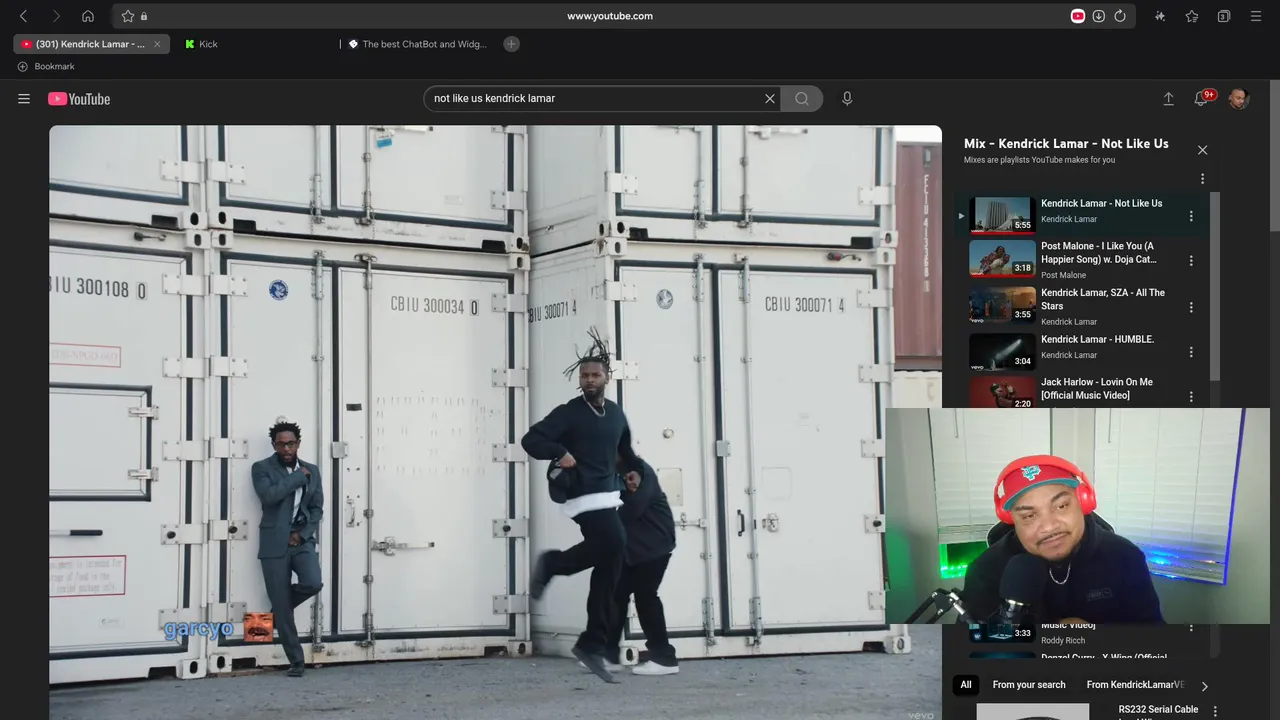Open the Kendrick Lamar - HUMBLE. title
This screenshot has width=1280, height=720.
[1097, 340]
